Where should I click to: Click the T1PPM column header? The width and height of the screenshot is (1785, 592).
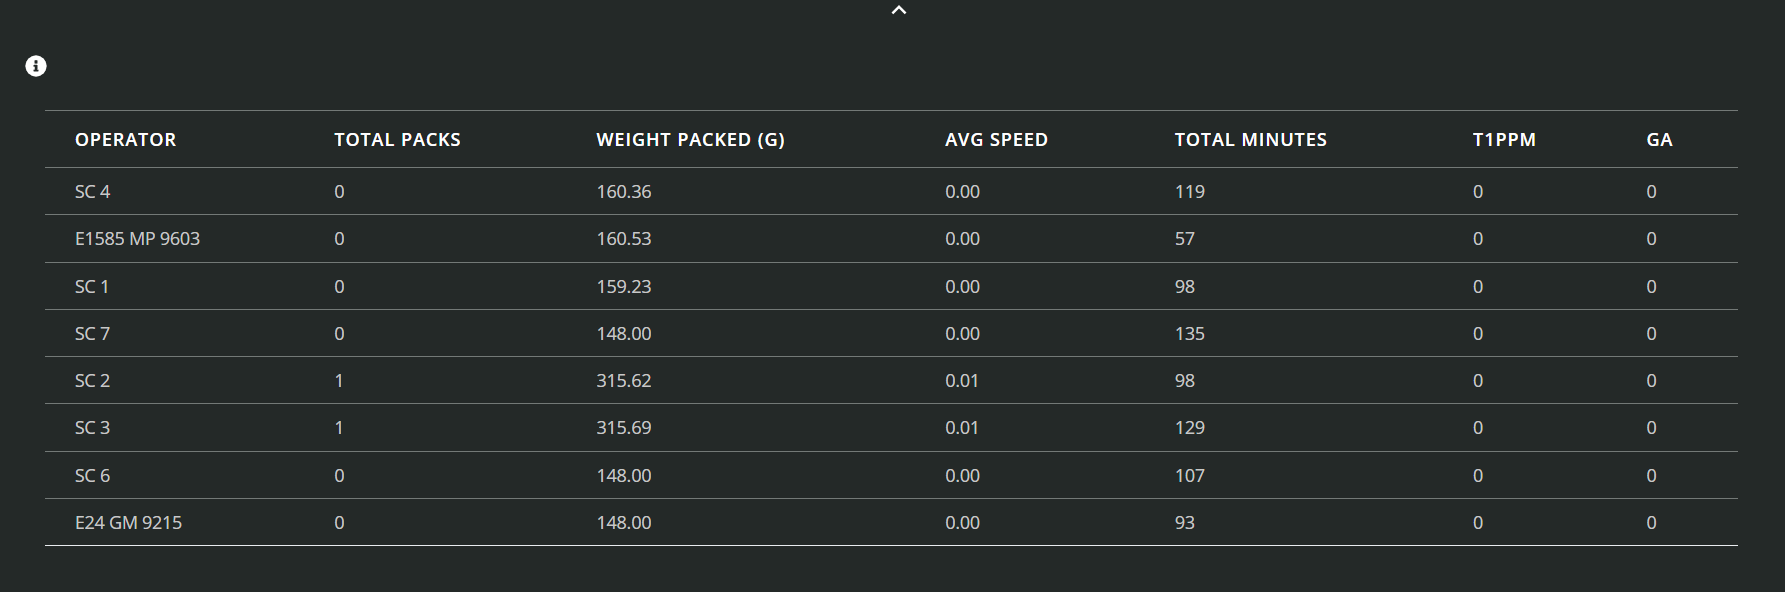point(1504,140)
